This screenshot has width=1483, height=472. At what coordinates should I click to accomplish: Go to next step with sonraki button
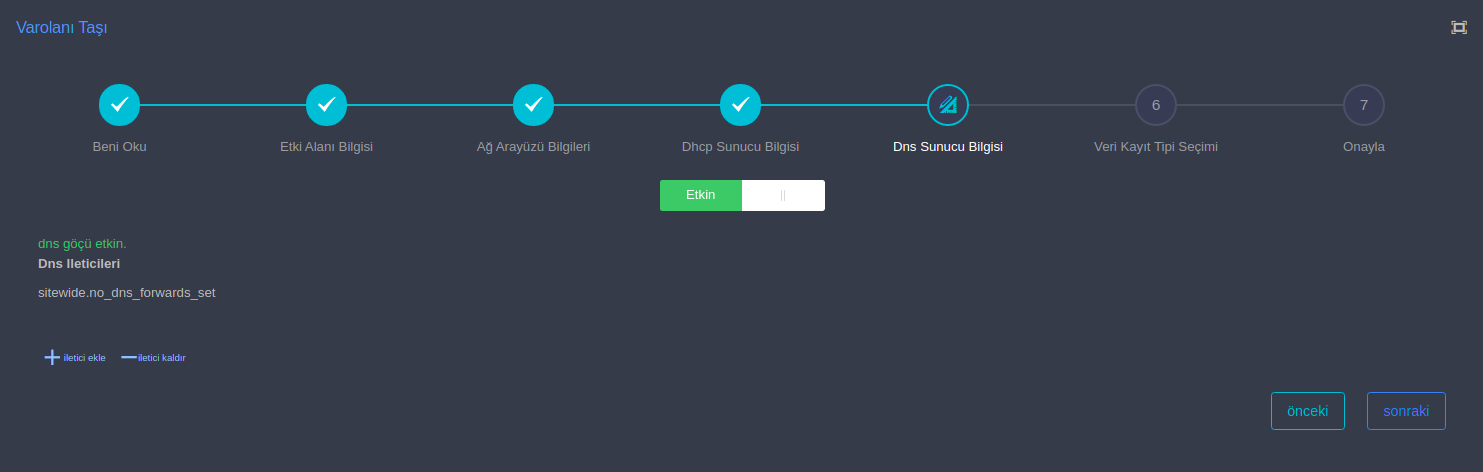click(1405, 411)
